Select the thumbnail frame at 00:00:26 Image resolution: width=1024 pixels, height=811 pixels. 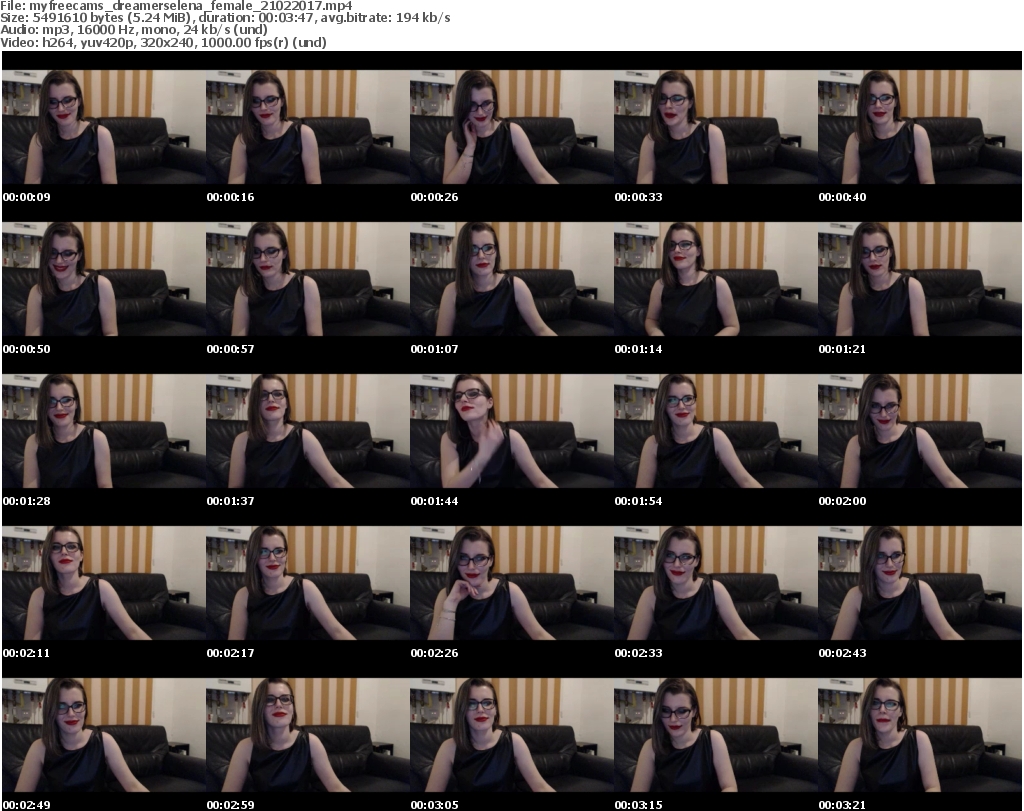tap(511, 127)
